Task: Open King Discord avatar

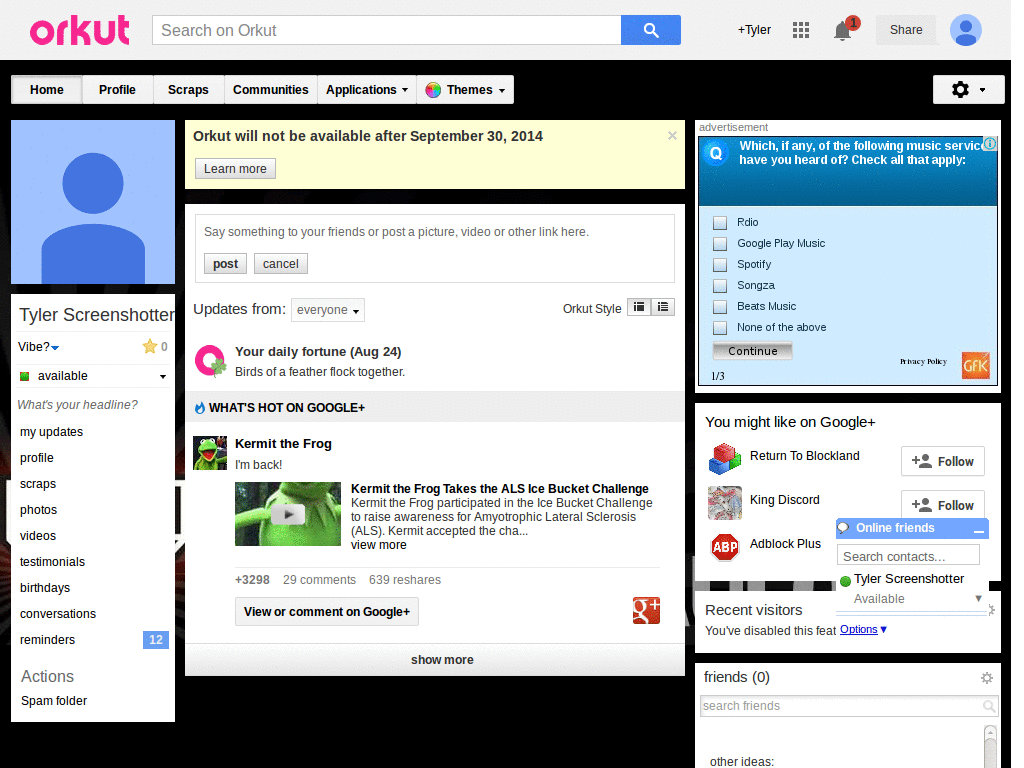Action: [x=725, y=502]
